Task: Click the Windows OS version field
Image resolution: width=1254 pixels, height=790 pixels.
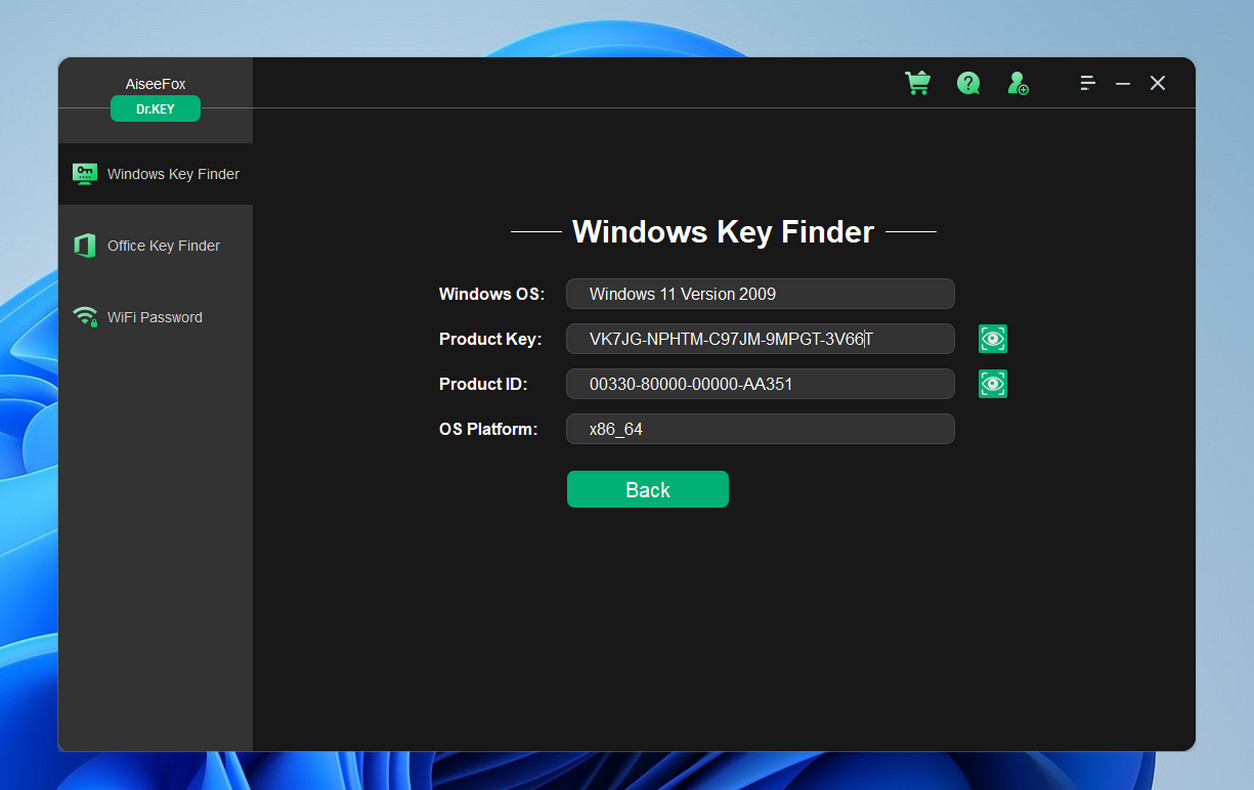Action: [760, 293]
